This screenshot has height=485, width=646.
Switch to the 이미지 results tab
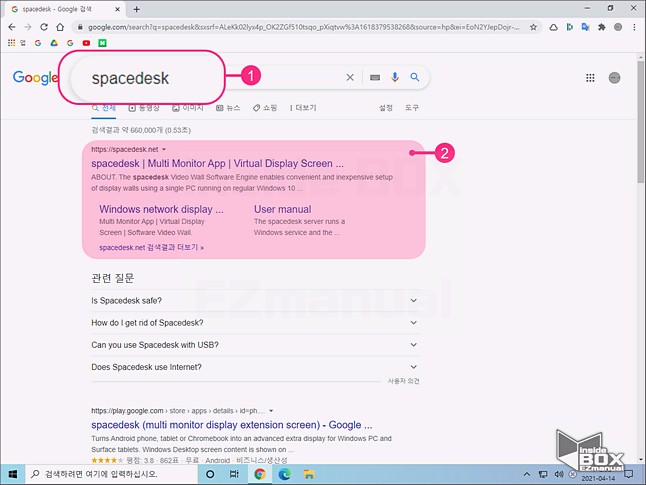[x=188, y=108]
